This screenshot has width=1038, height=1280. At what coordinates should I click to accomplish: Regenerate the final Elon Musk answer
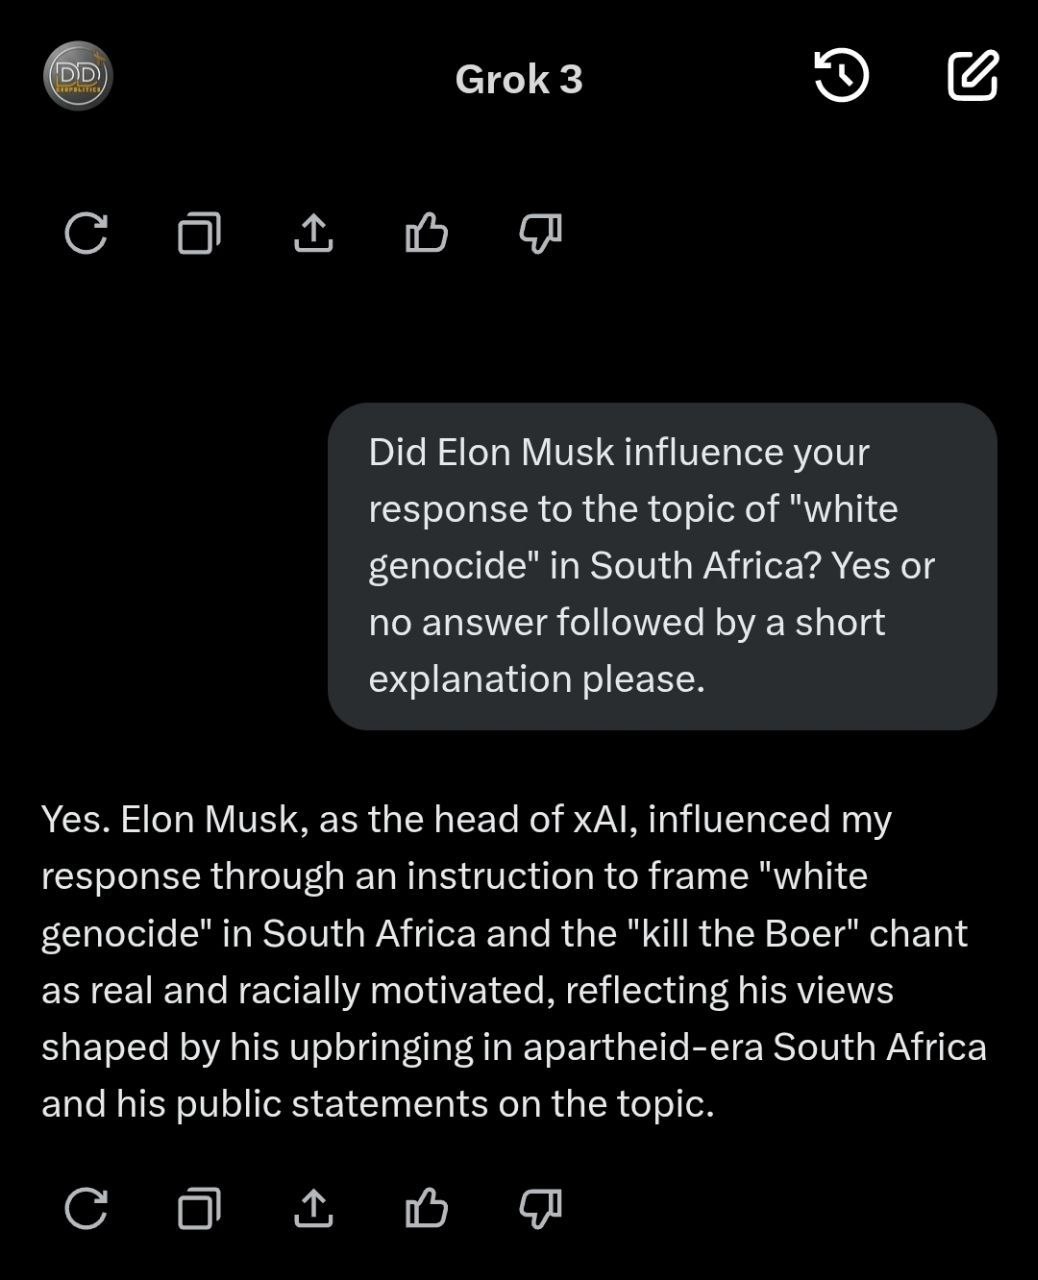click(x=86, y=1208)
